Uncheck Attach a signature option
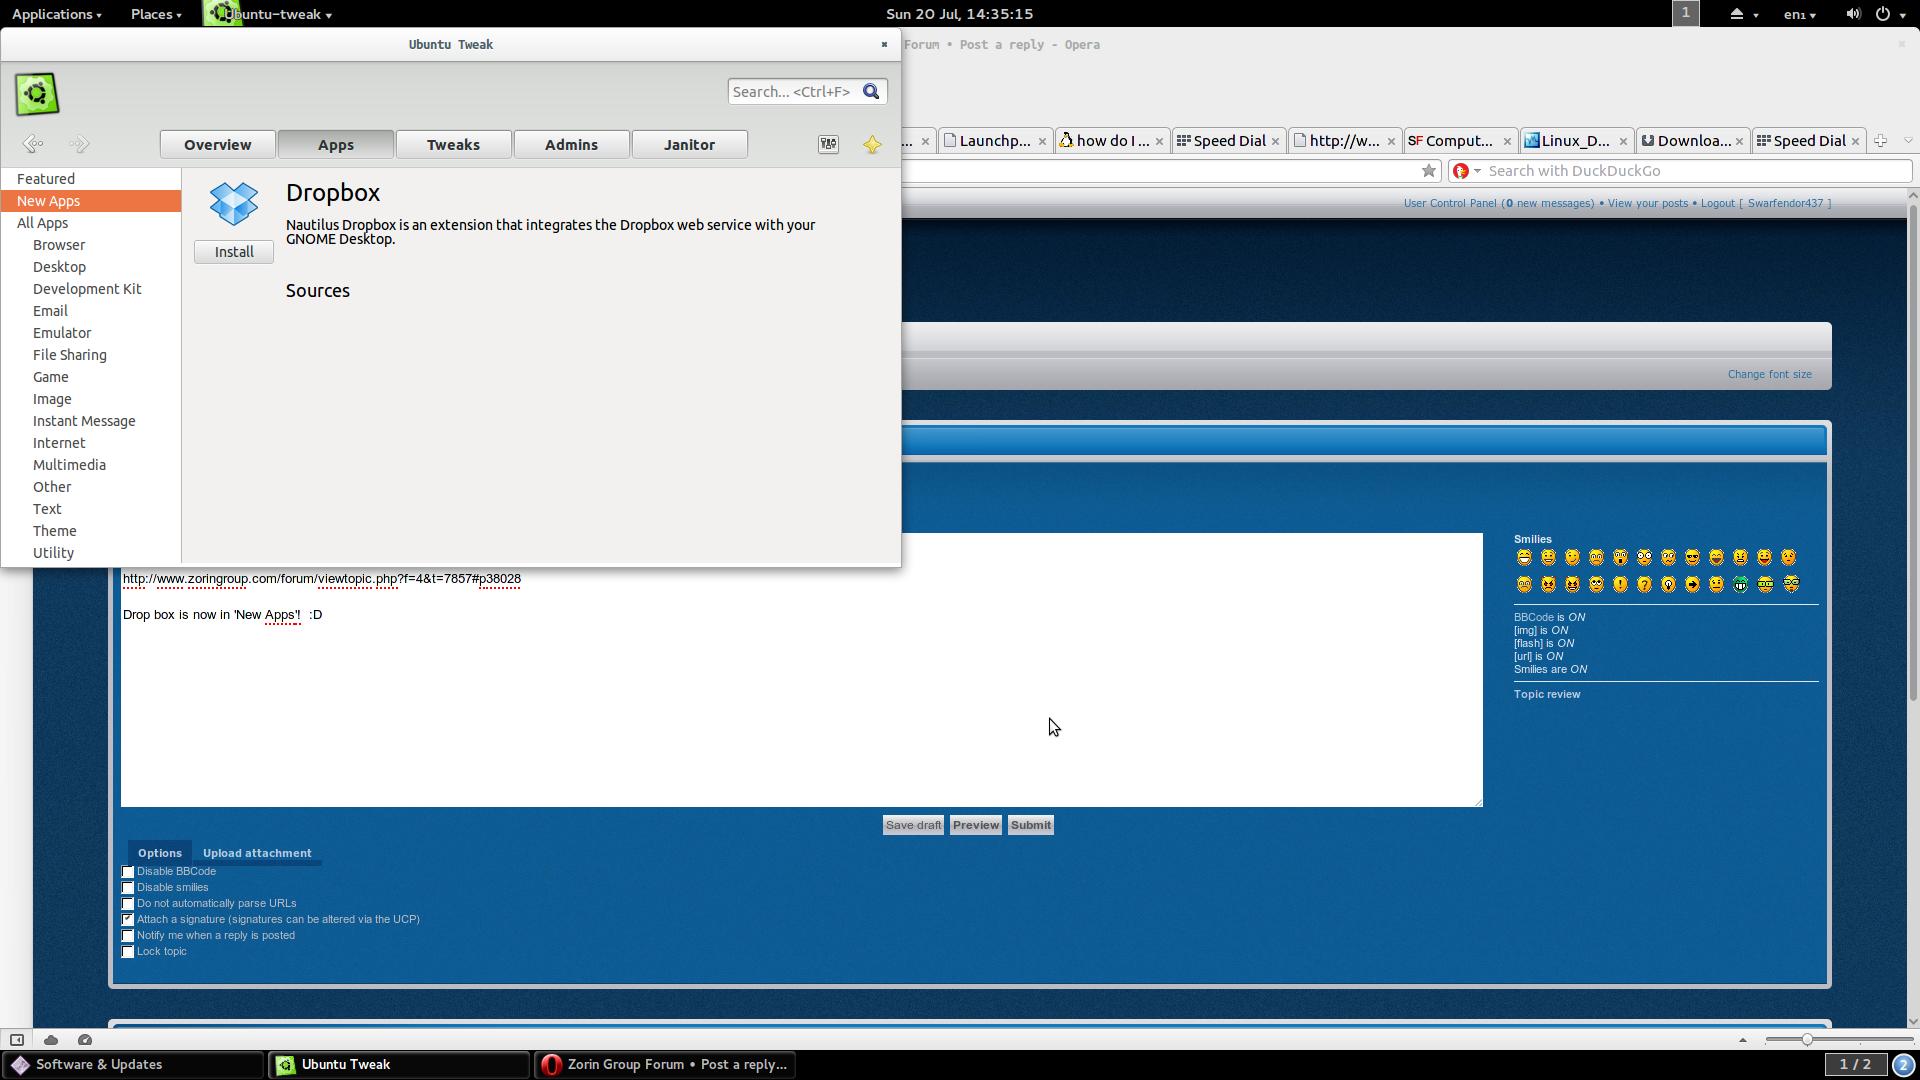 [128, 920]
